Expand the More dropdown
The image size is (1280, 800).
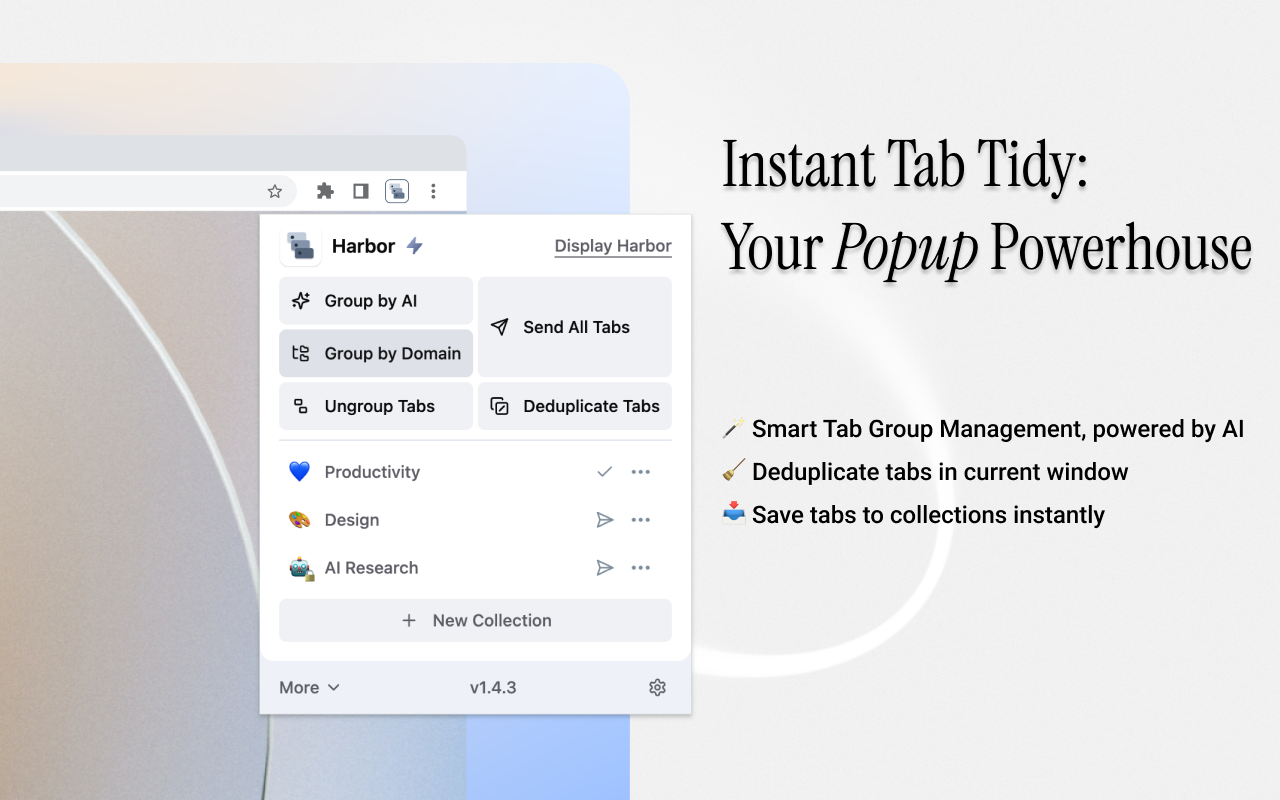click(310, 687)
